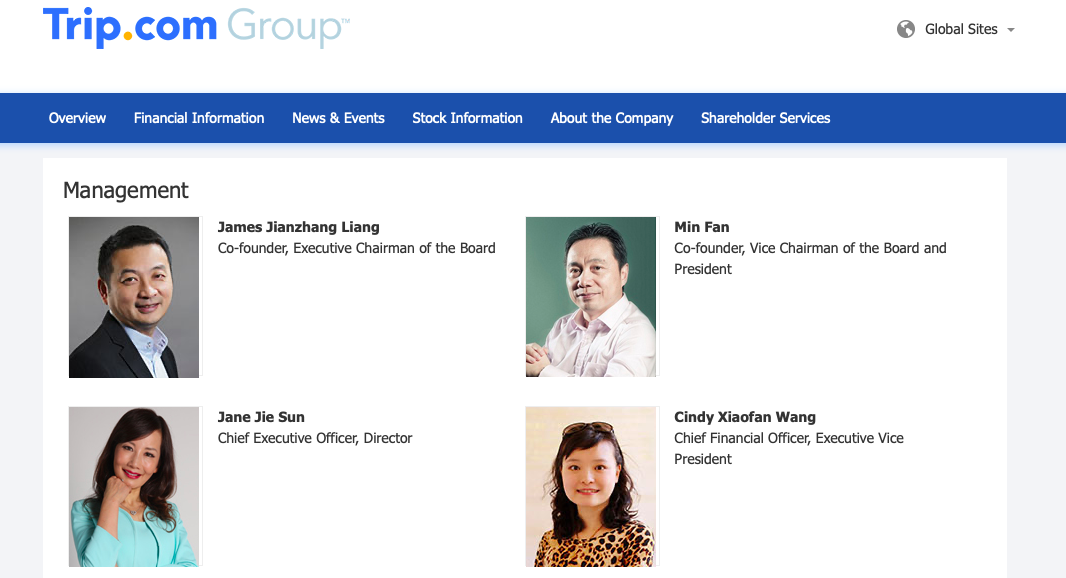Expand the Global Sites dropdown arrow
The width and height of the screenshot is (1066, 578).
(1011, 30)
